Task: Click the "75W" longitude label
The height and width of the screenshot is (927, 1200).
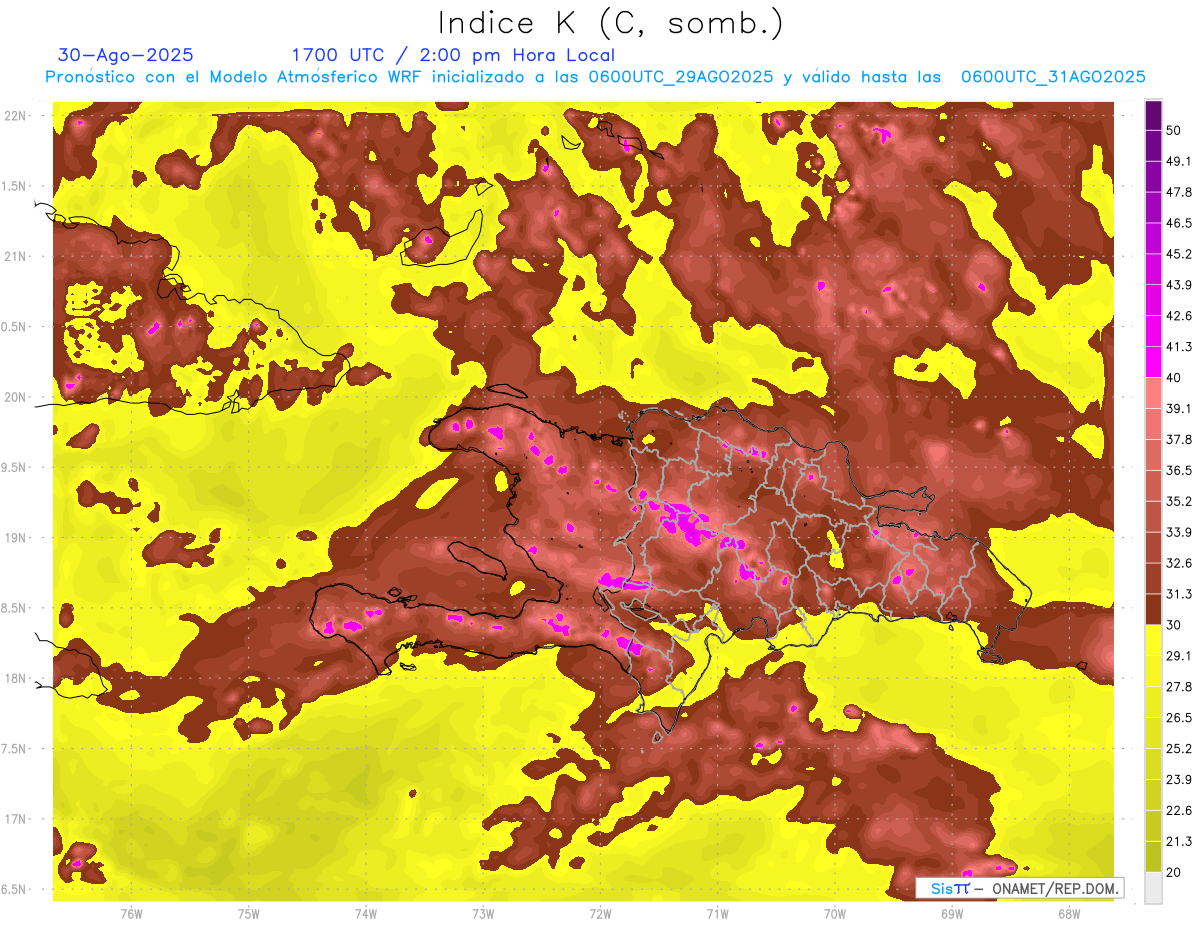Action: click(x=248, y=913)
